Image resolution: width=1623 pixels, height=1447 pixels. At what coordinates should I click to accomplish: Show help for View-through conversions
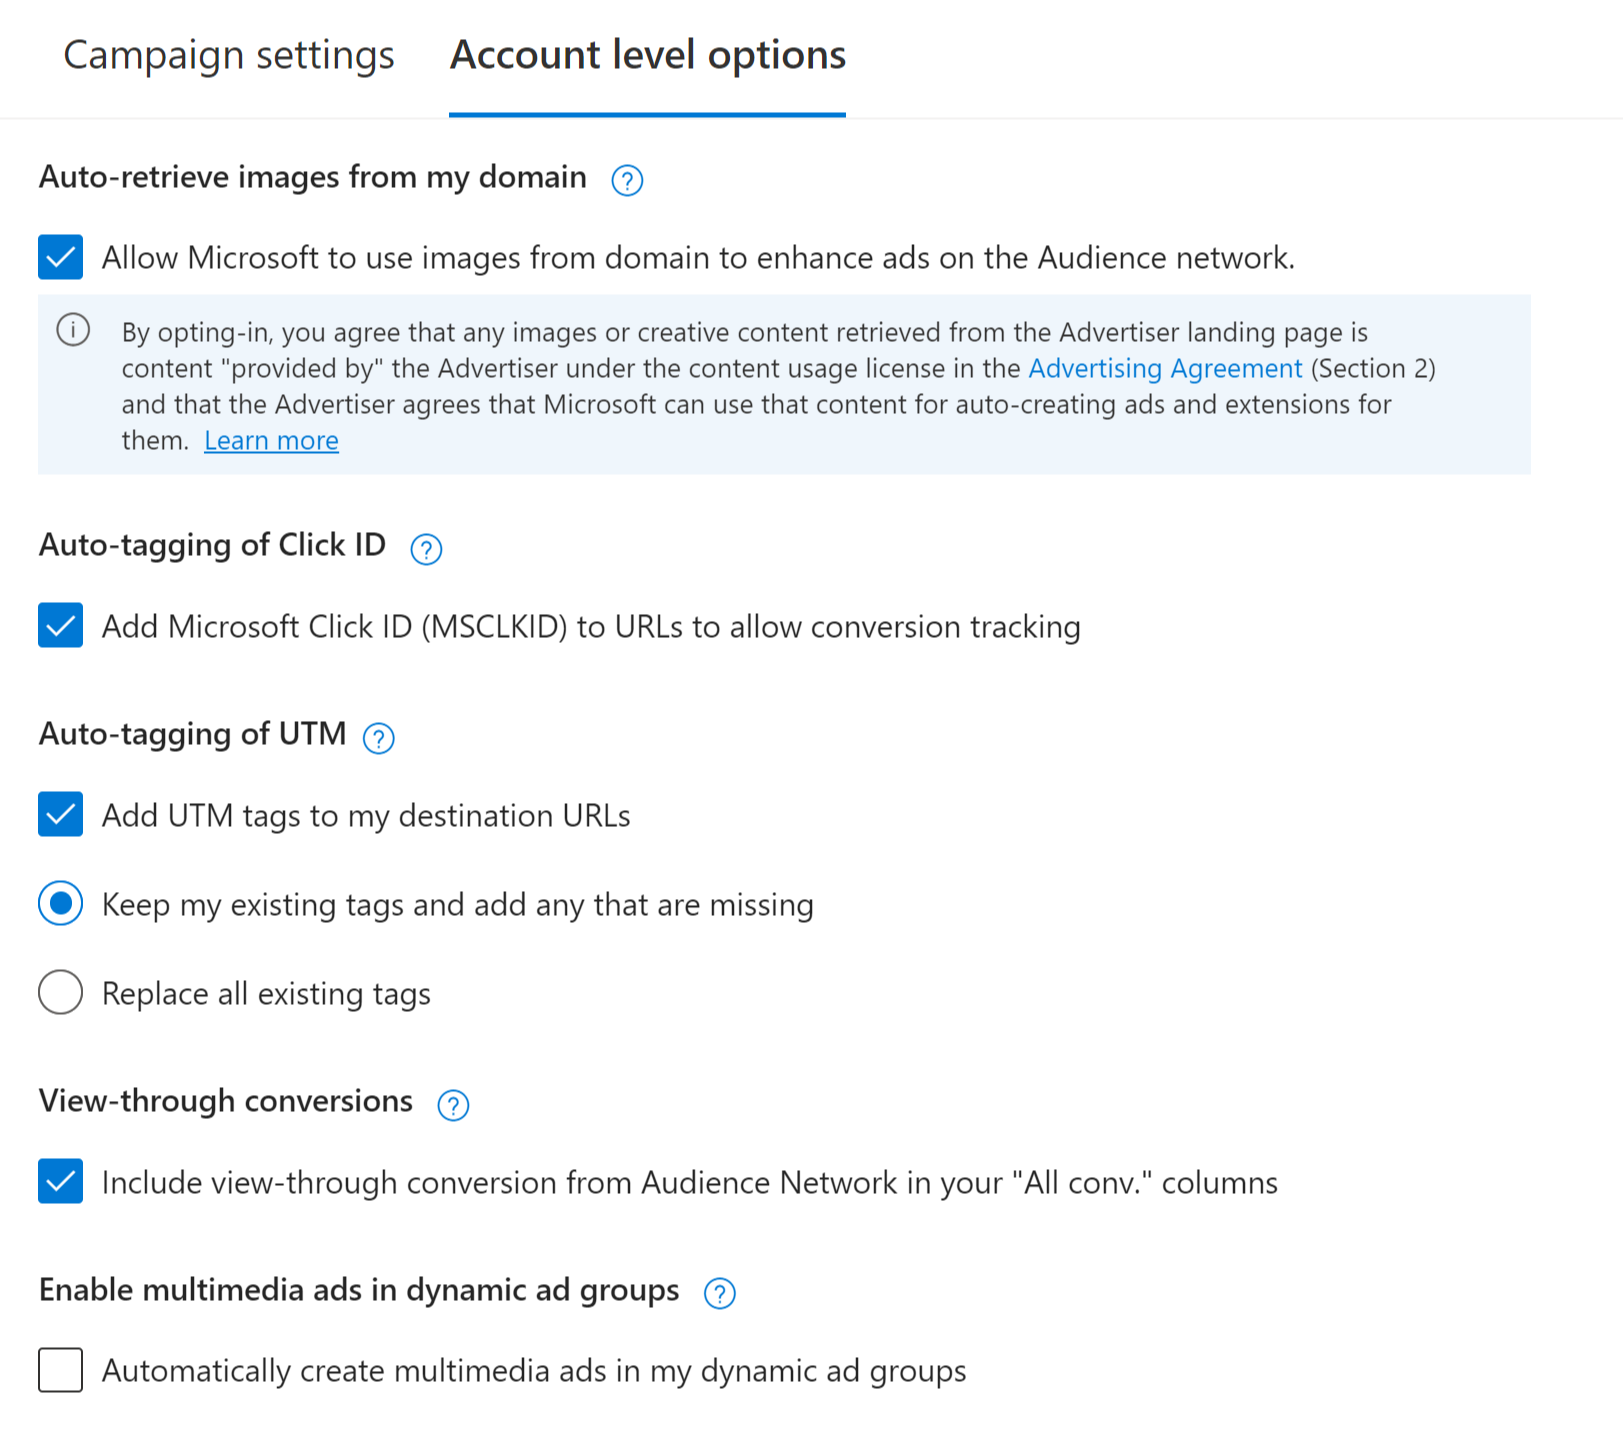click(x=453, y=1105)
